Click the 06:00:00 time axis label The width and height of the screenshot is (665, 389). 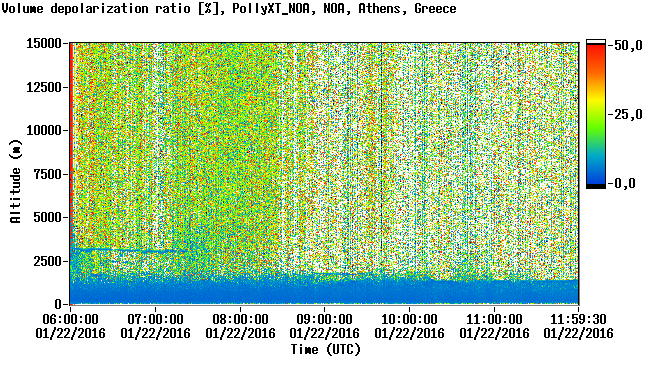70,319
